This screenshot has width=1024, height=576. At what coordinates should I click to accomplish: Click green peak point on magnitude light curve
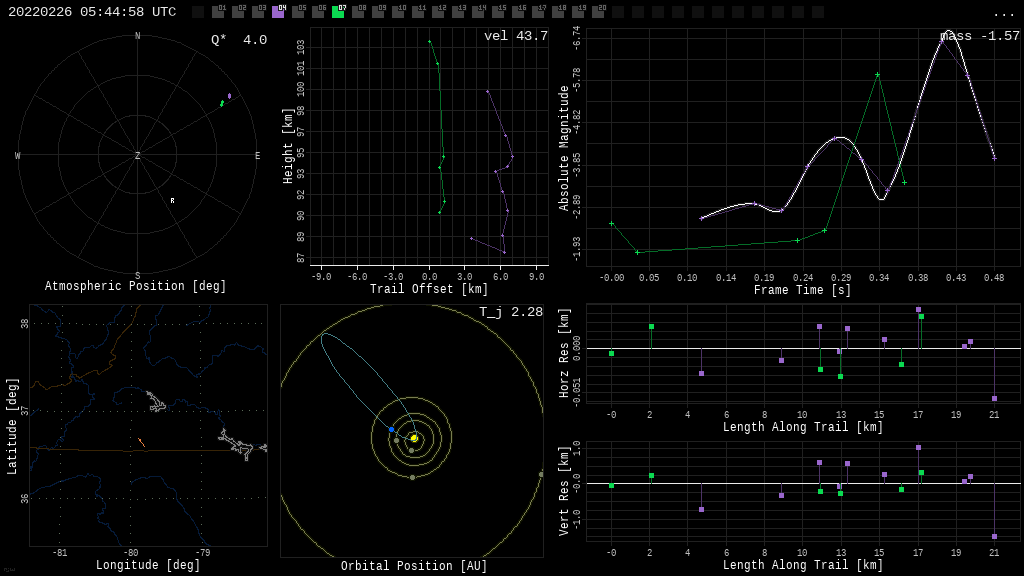coord(877,75)
